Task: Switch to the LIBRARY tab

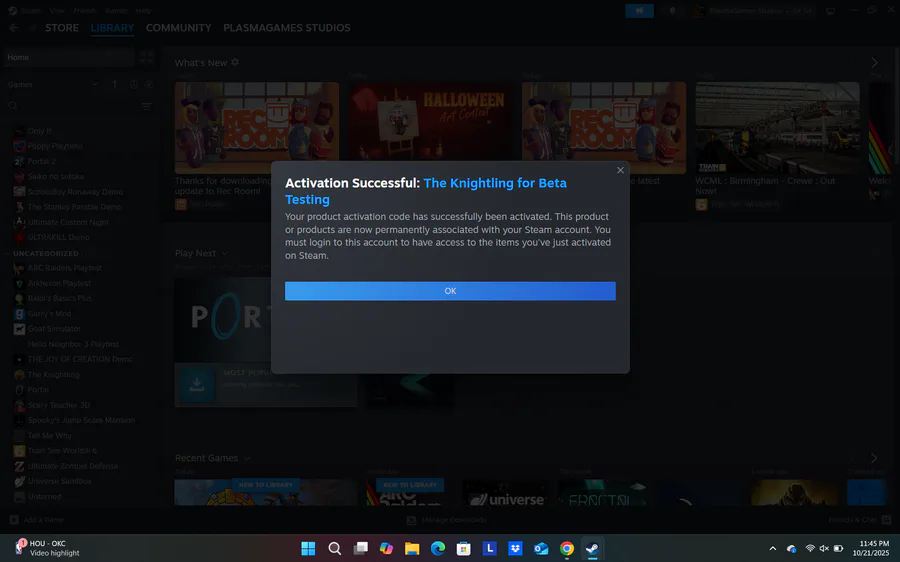Action: 112,28
